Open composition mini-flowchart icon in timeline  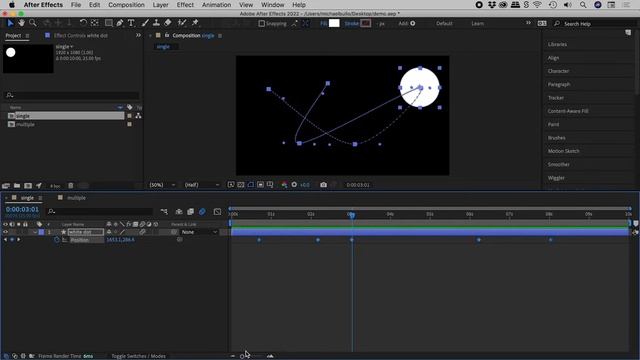point(164,211)
